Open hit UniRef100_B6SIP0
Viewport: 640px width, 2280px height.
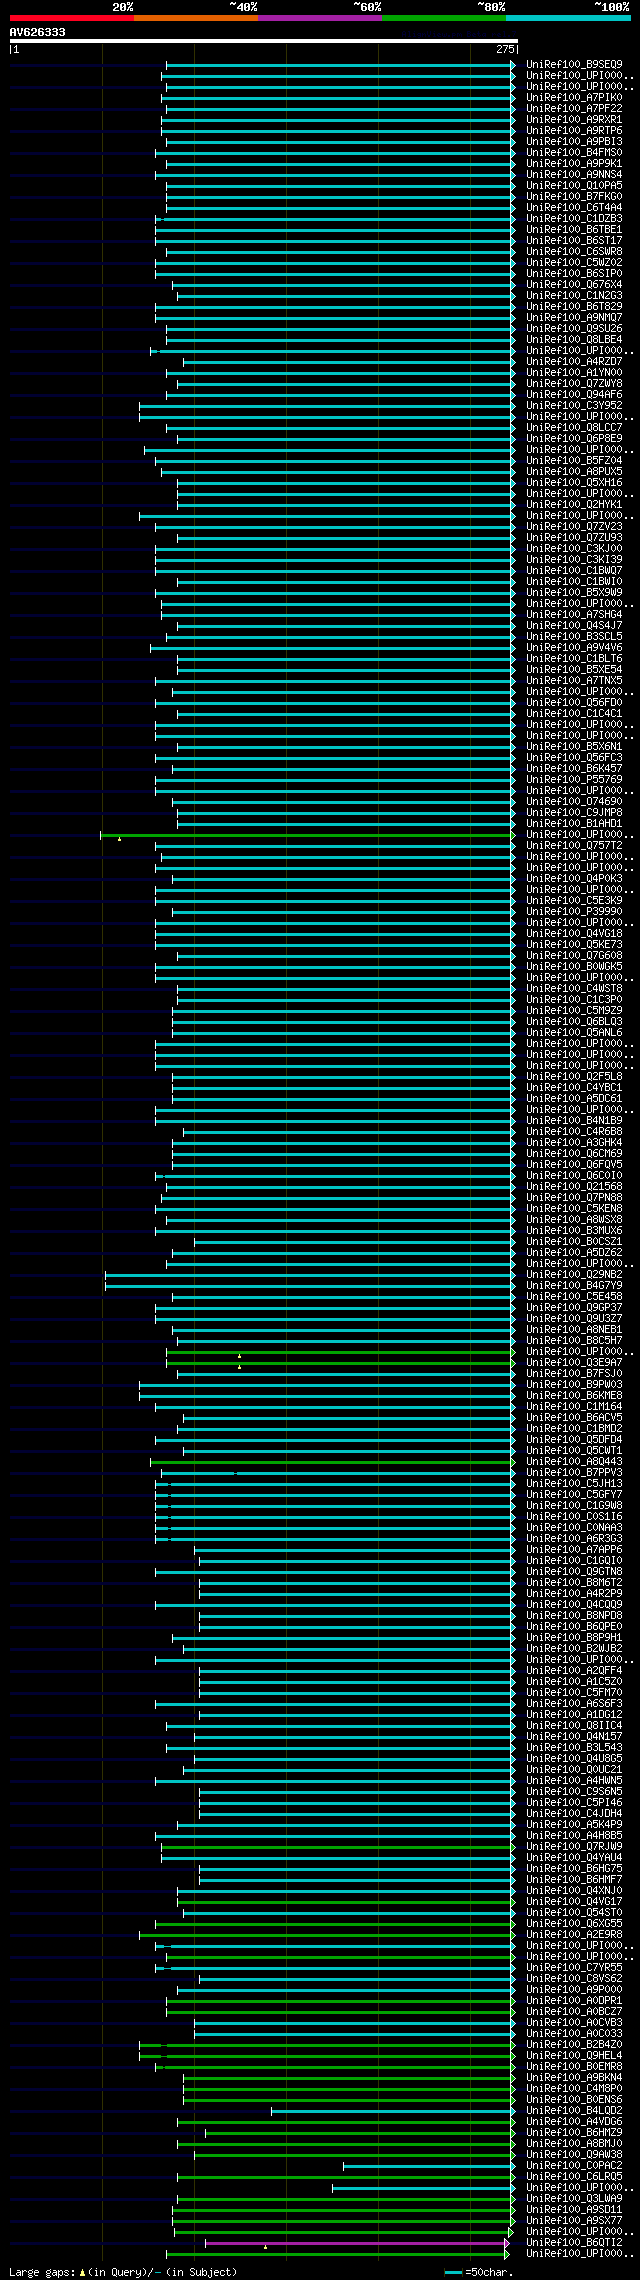tap(574, 273)
